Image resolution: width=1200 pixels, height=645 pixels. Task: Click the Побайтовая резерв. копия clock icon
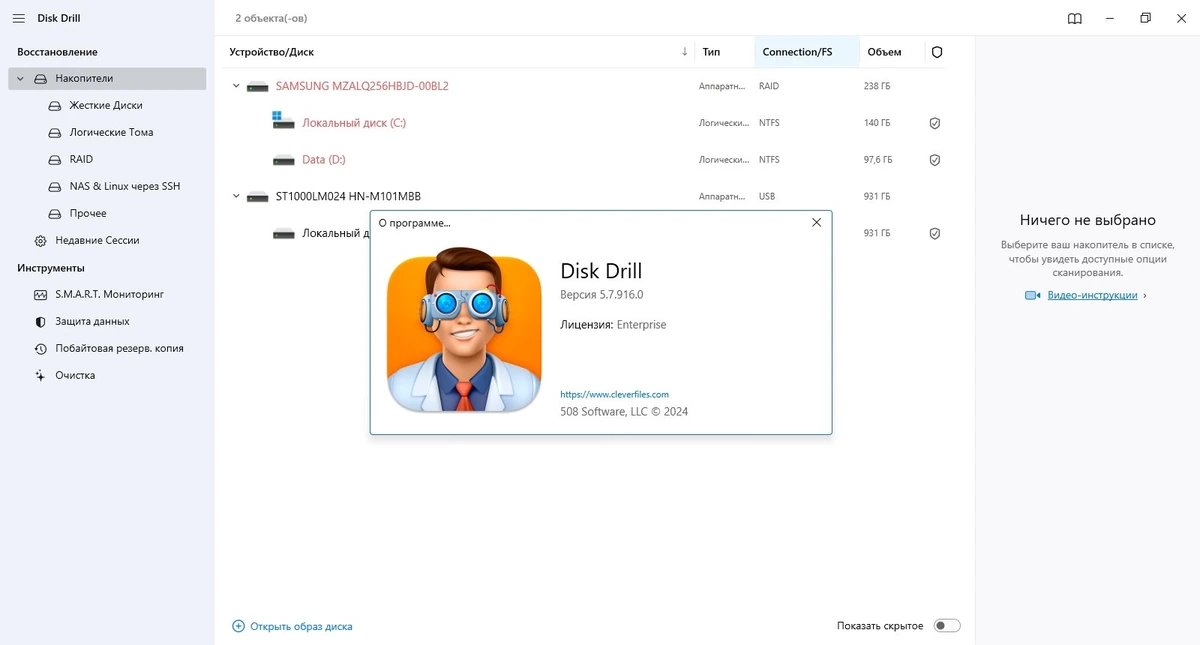click(x=41, y=349)
